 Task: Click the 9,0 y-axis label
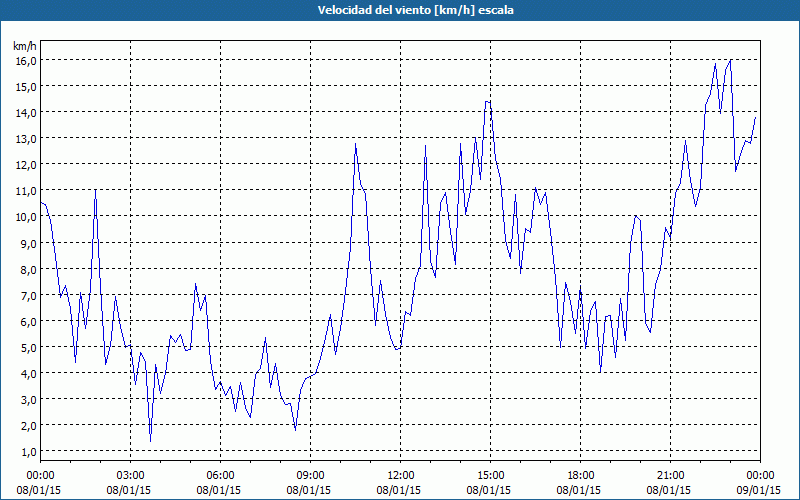point(28,243)
